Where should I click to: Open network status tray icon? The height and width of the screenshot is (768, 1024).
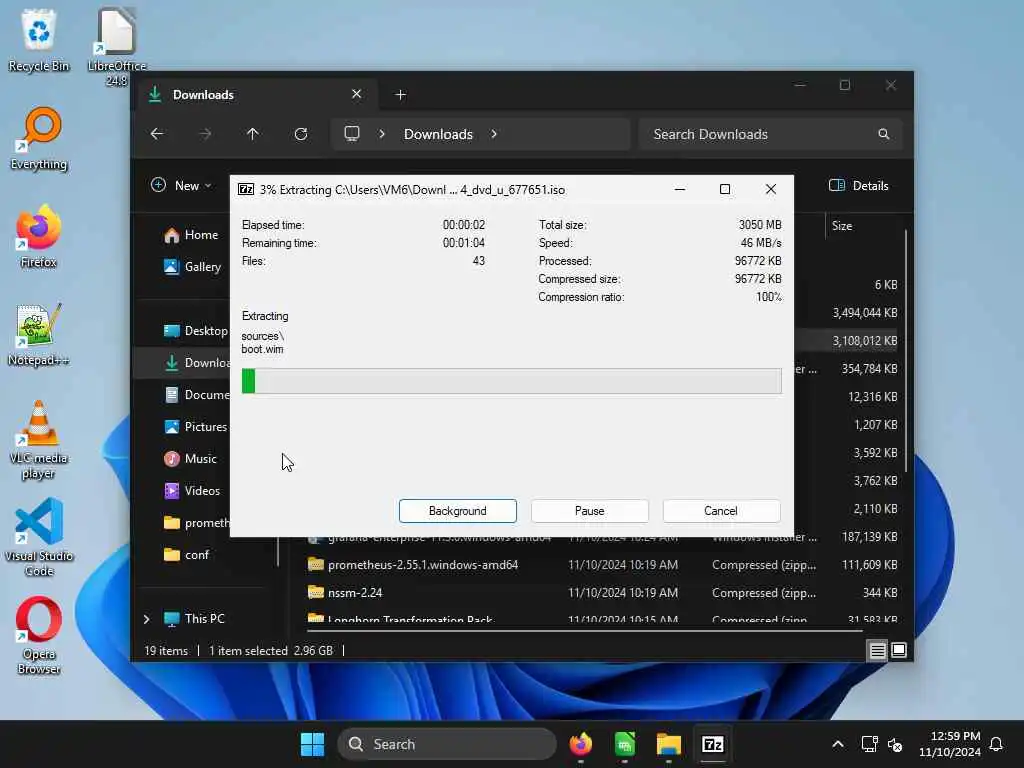pos(869,744)
